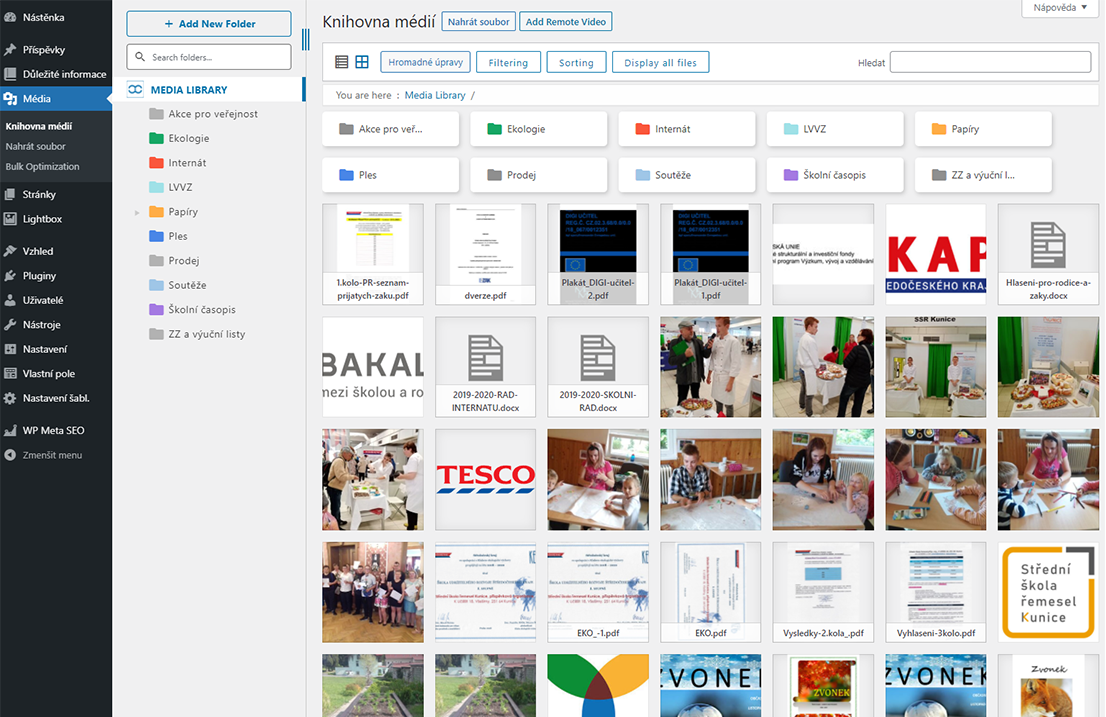This screenshot has width=1106, height=717.
Task: Click the WP Meta SEO icon
Action: click(x=10, y=430)
